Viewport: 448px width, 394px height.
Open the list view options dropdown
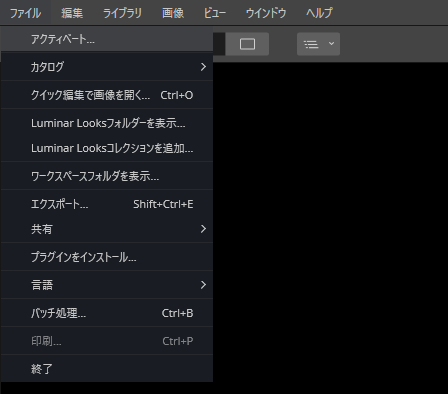click(318, 44)
